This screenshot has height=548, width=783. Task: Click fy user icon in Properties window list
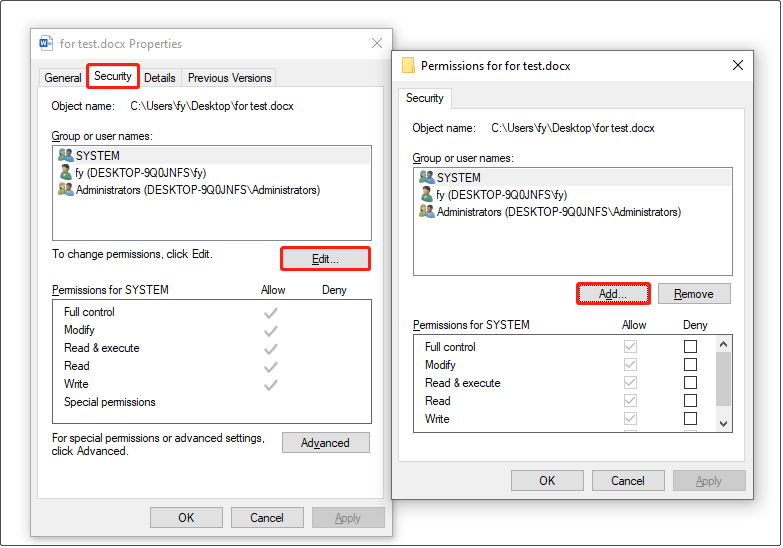click(x=65, y=172)
